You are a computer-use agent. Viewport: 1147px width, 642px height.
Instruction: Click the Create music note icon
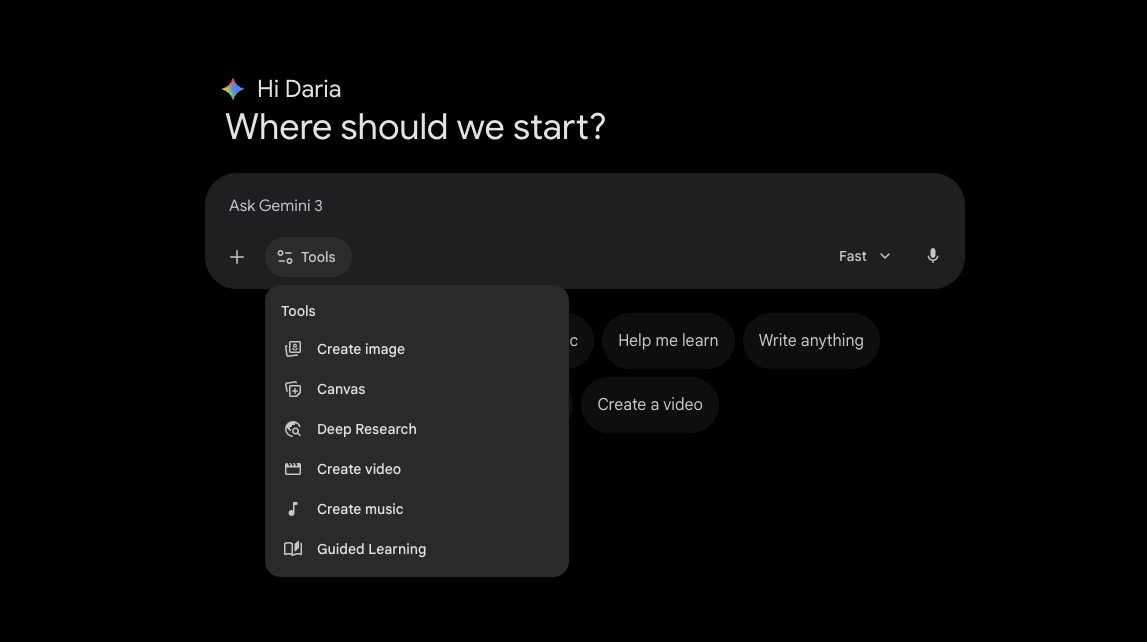pos(293,509)
